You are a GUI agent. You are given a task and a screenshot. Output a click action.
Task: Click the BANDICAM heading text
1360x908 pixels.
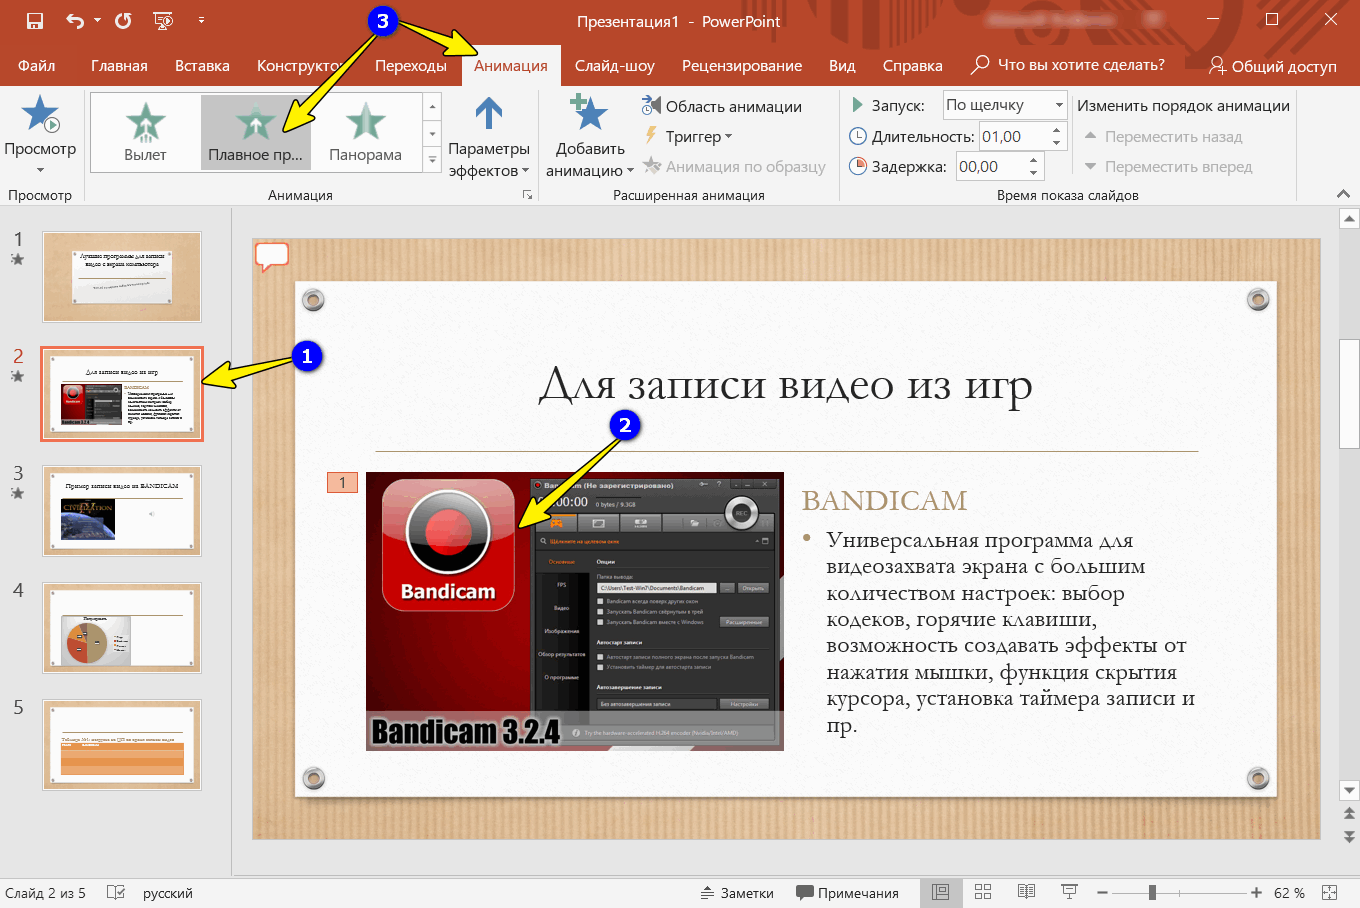tap(885, 500)
